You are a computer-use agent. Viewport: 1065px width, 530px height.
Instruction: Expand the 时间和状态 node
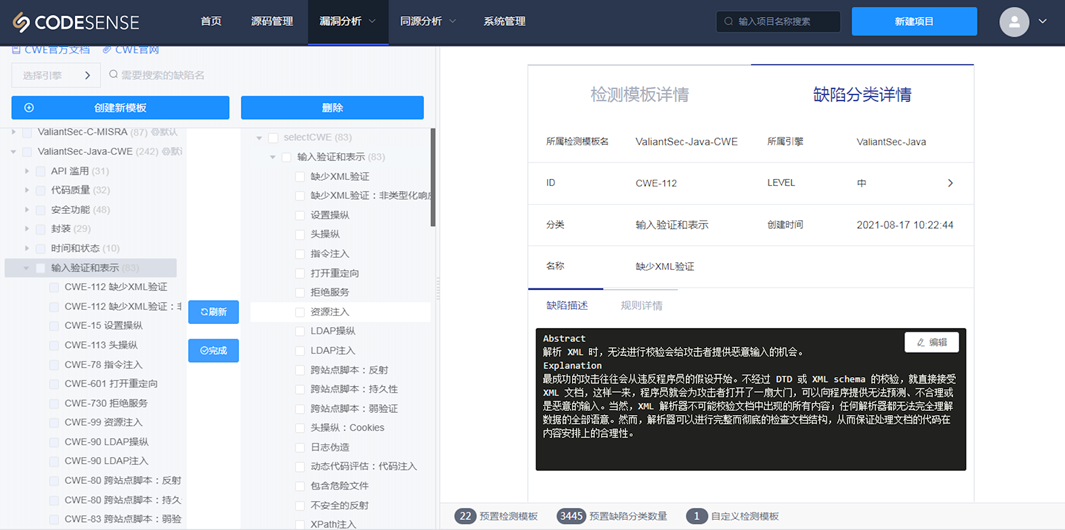[27, 248]
